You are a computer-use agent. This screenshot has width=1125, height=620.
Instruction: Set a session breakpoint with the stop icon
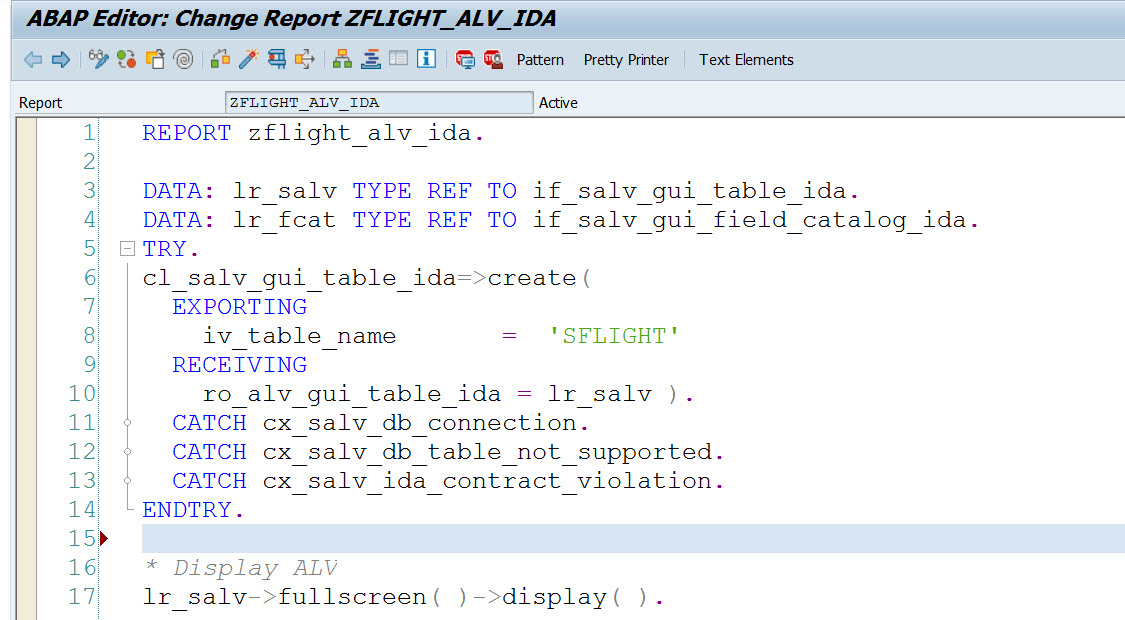464,59
